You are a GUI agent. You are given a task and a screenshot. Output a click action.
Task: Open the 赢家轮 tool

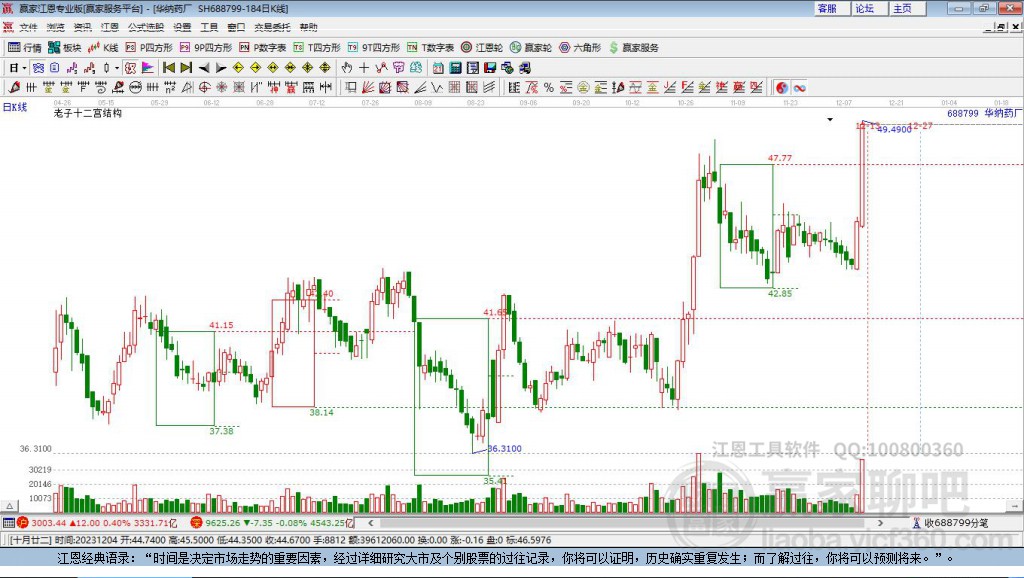pyautogui.click(x=531, y=48)
